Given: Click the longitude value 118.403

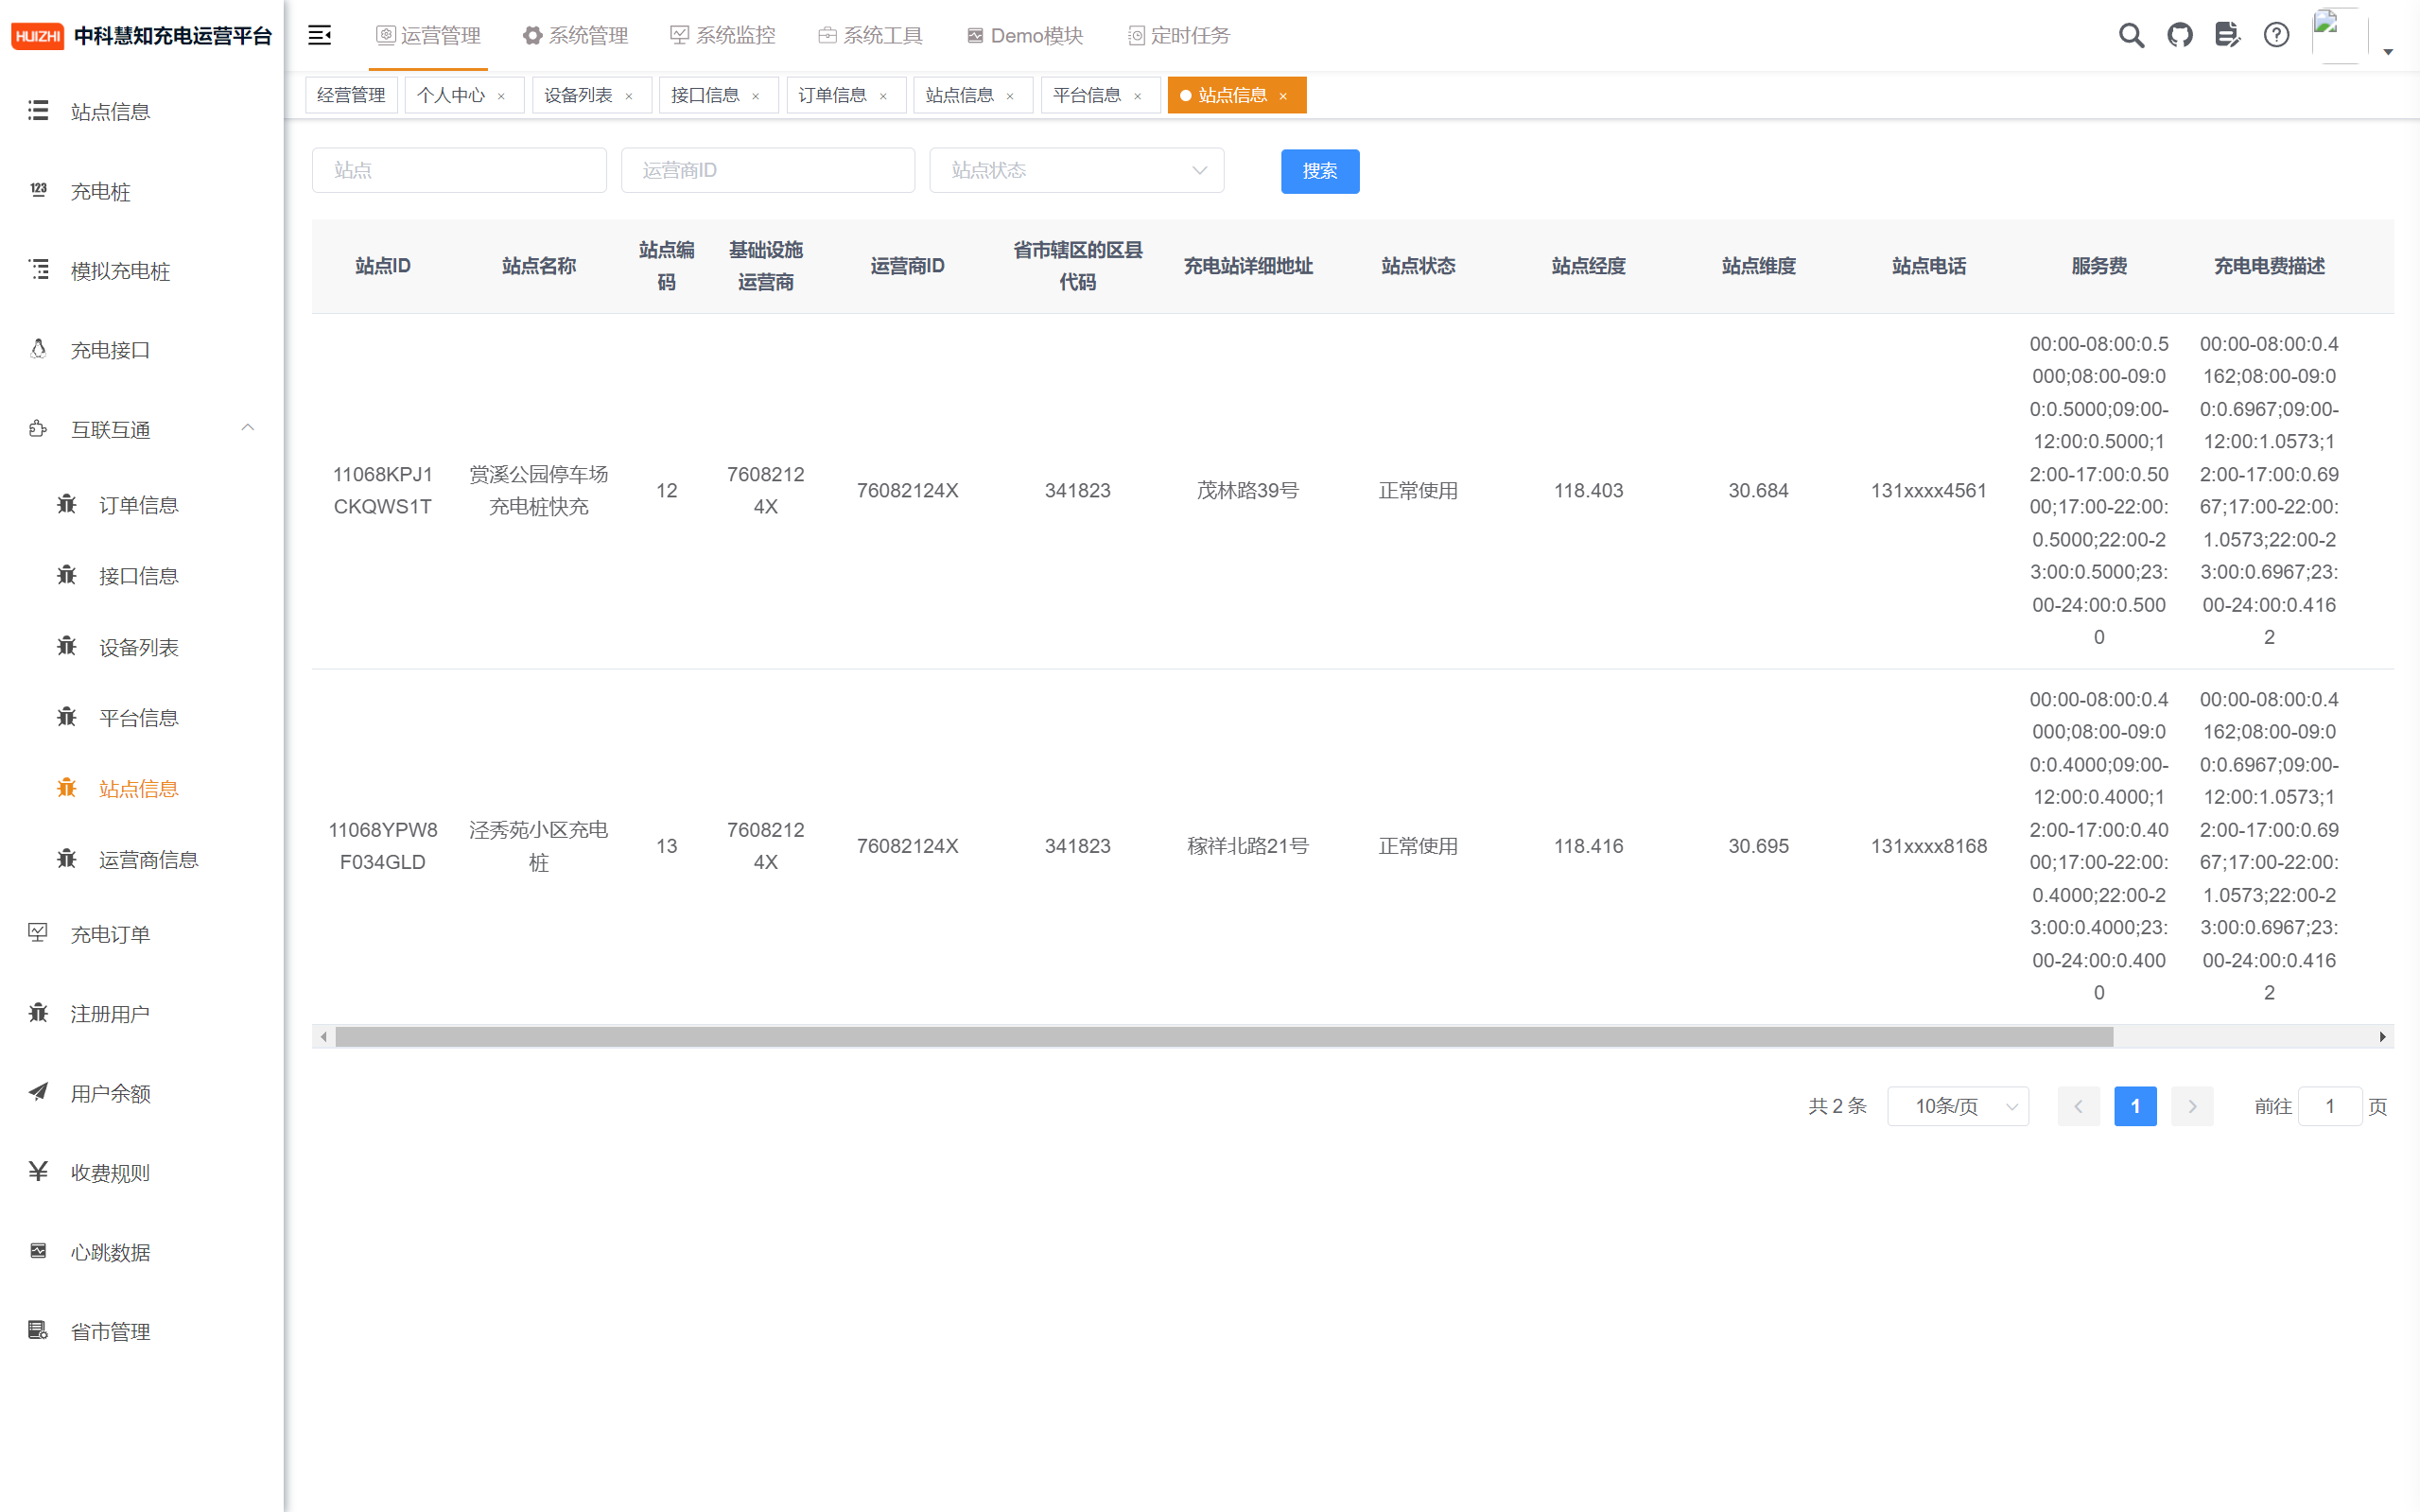Looking at the screenshot, I should tap(1588, 490).
